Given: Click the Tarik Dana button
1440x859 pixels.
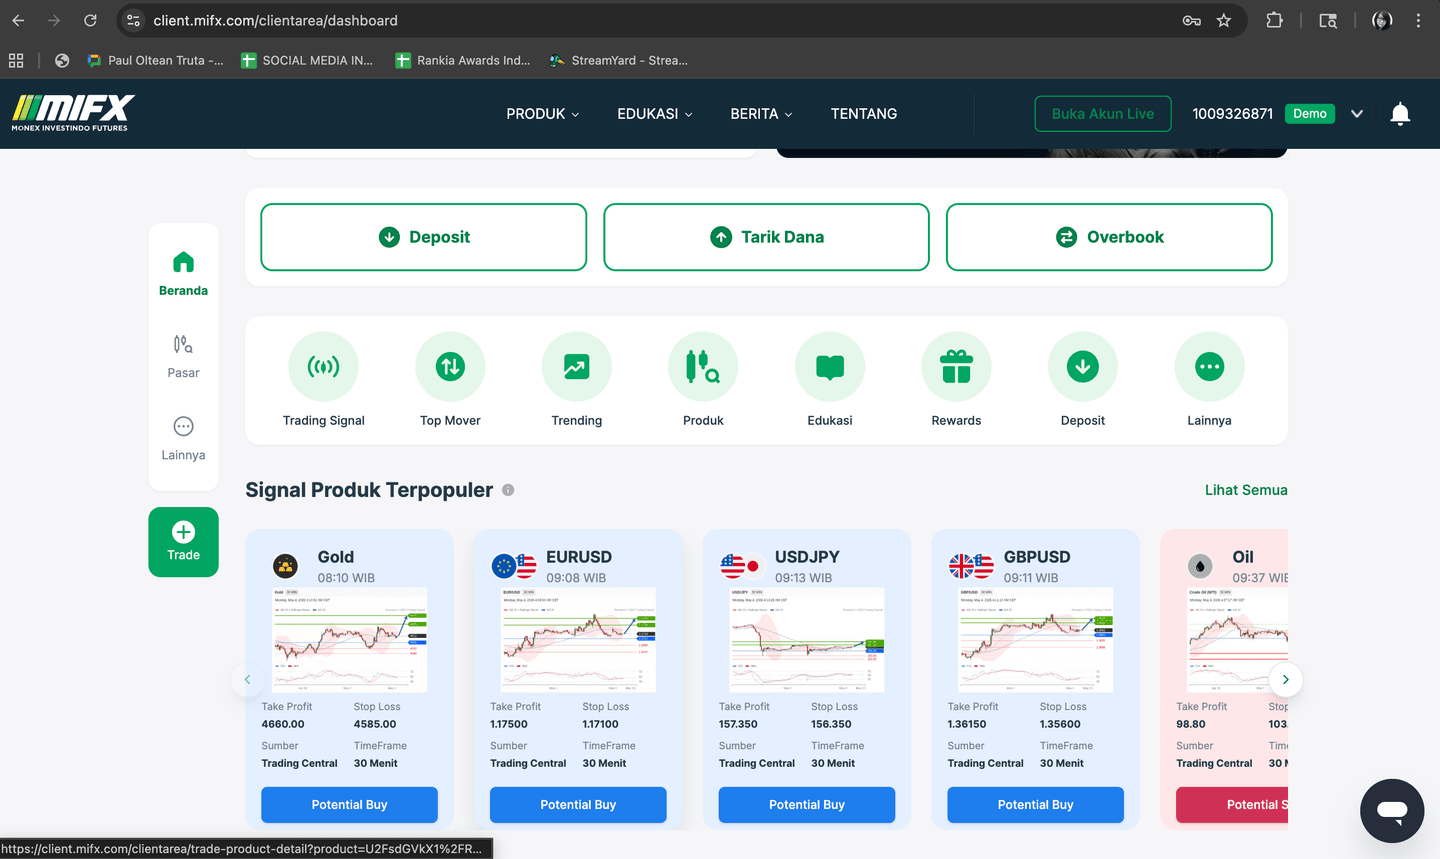Looking at the screenshot, I should tap(767, 237).
